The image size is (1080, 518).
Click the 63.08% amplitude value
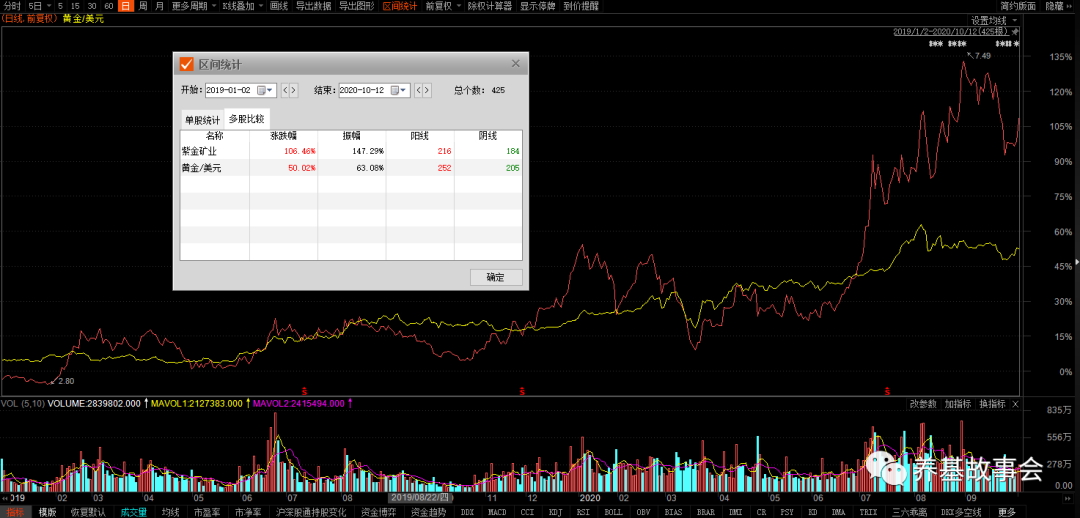(371, 167)
